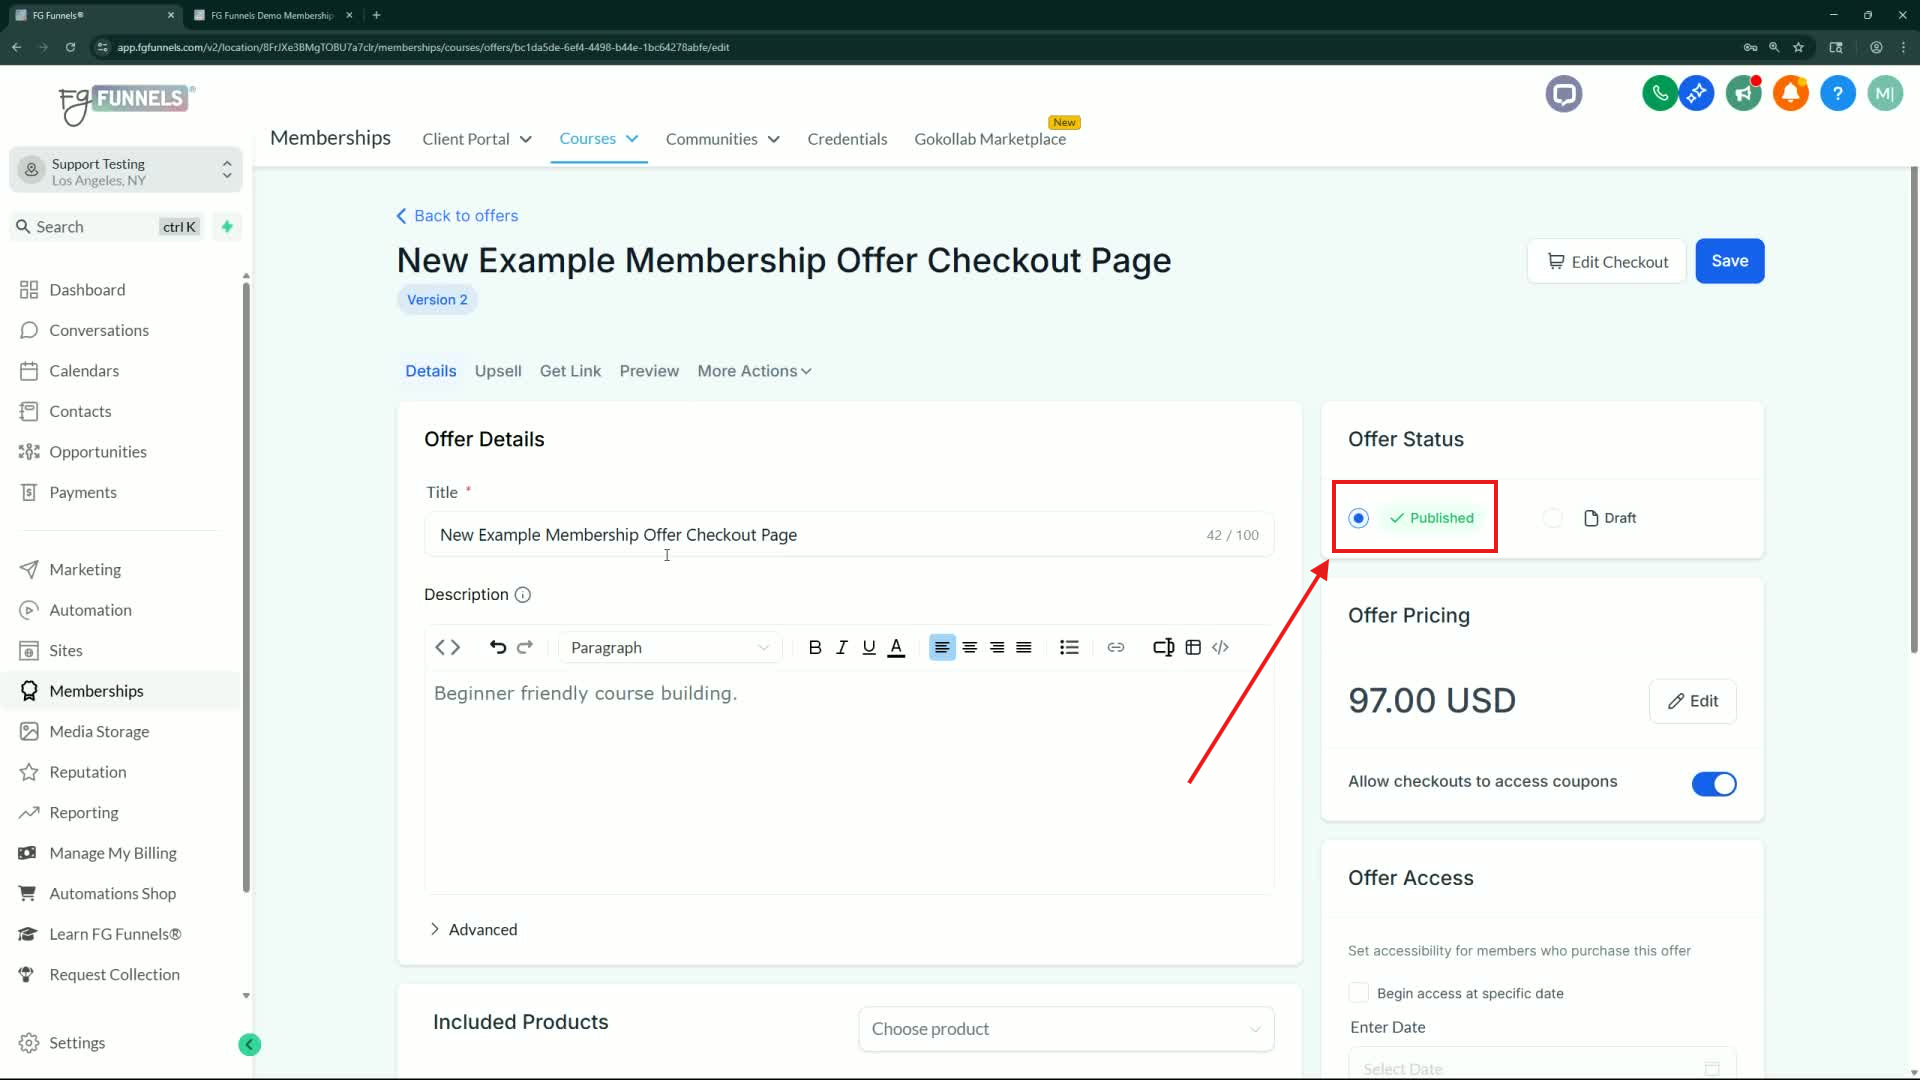This screenshot has height=1080, width=1920.
Task: Open the megaphone announcements icon
Action: [x=1743, y=94]
